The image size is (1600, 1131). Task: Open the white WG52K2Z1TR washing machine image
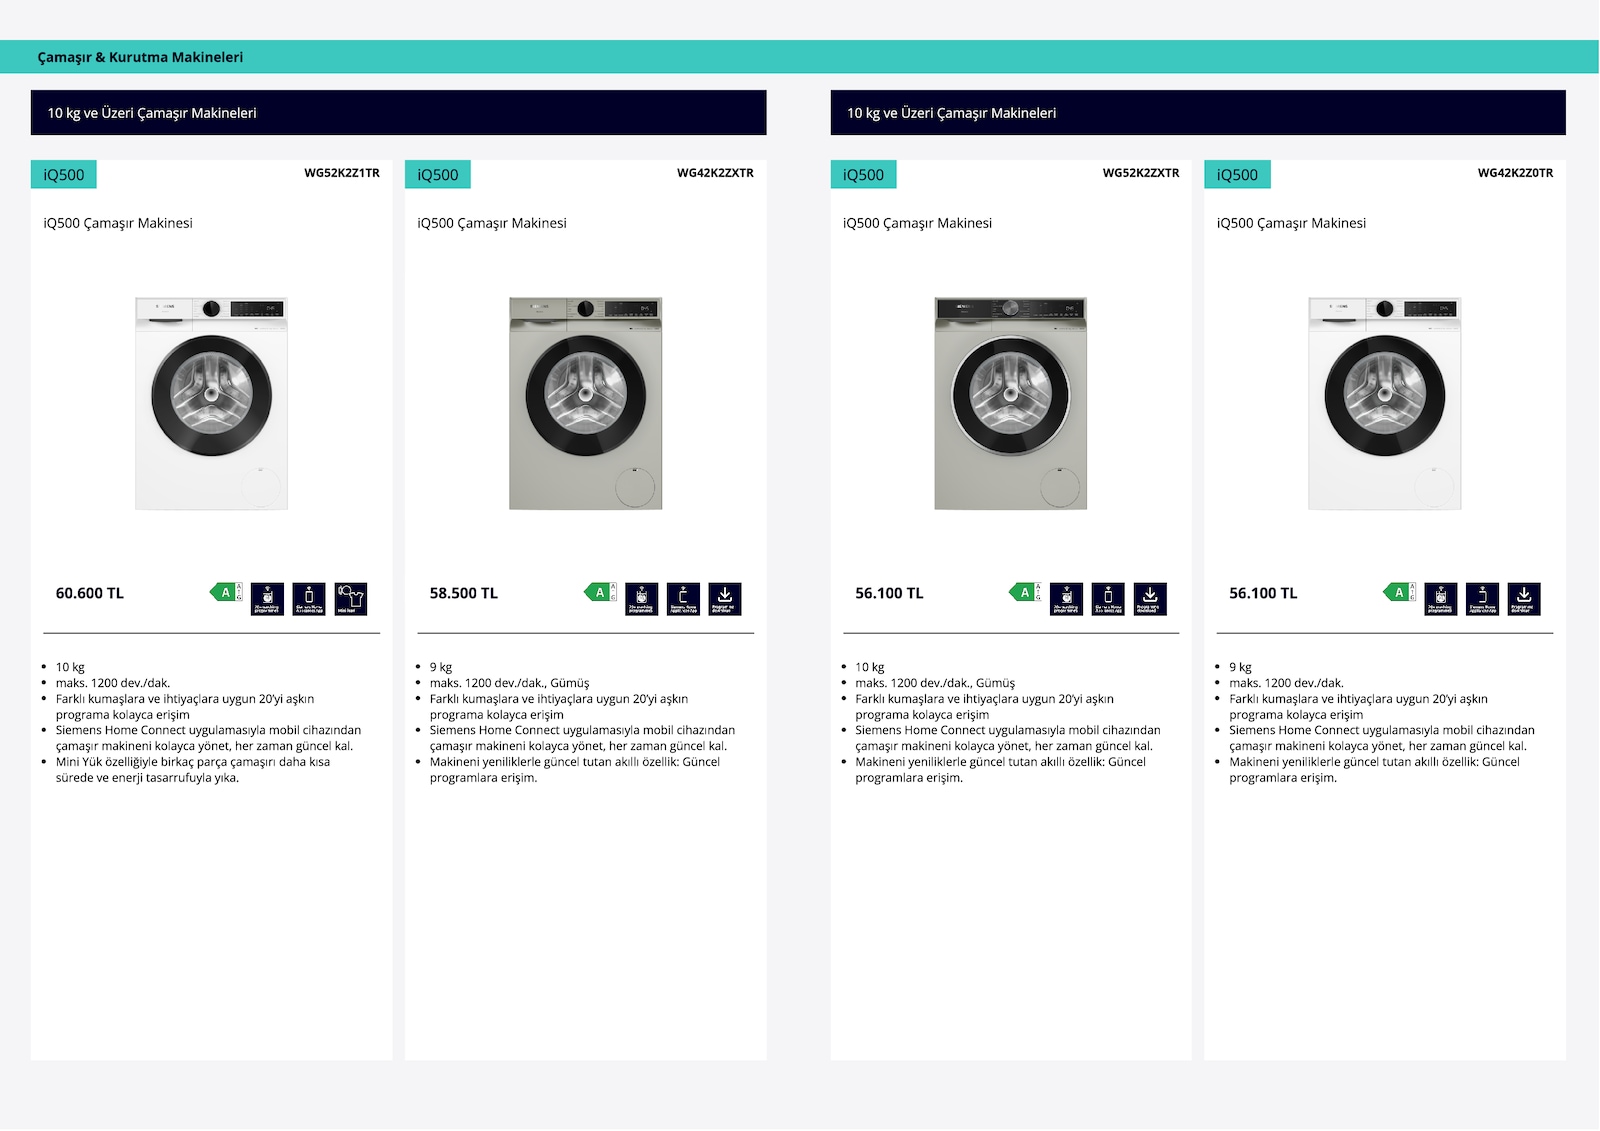[212, 403]
